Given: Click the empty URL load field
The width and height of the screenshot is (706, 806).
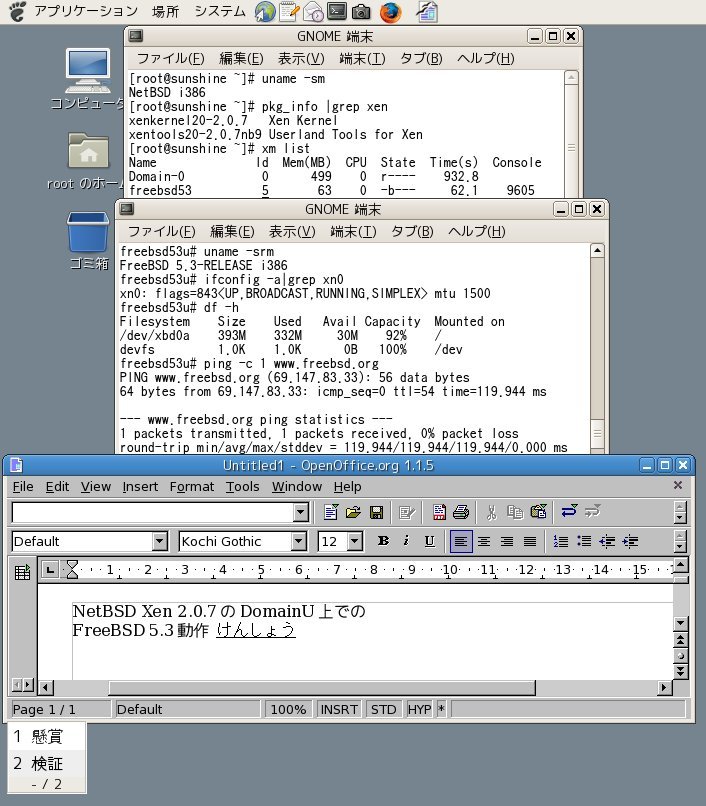Looking at the screenshot, I should click(x=153, y=512).
